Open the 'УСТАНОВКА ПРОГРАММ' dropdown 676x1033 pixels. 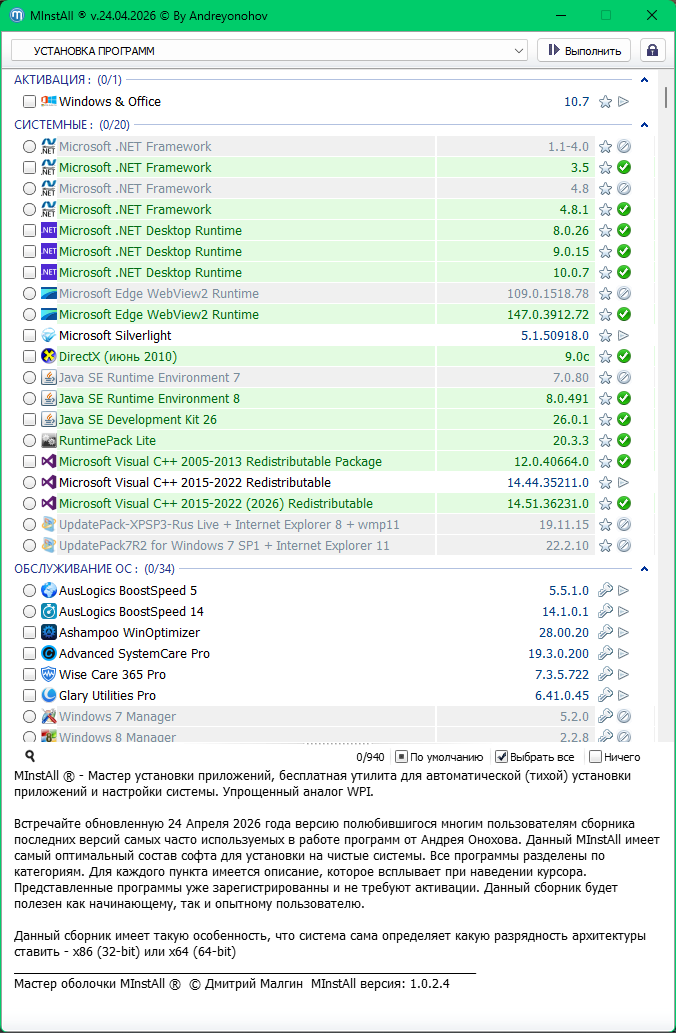269,51
